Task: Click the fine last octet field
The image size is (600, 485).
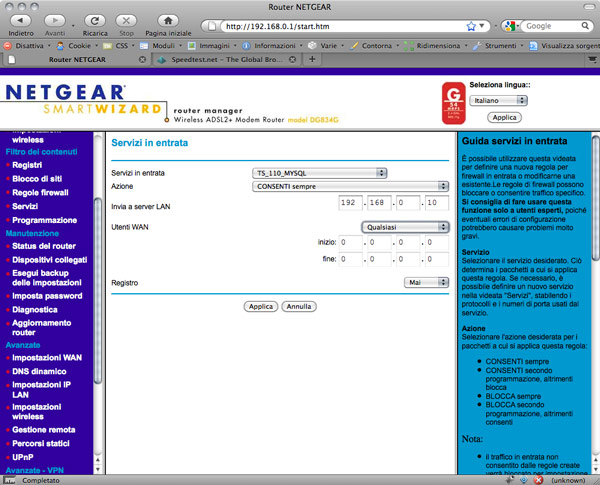Action: [x=437, y=259]
